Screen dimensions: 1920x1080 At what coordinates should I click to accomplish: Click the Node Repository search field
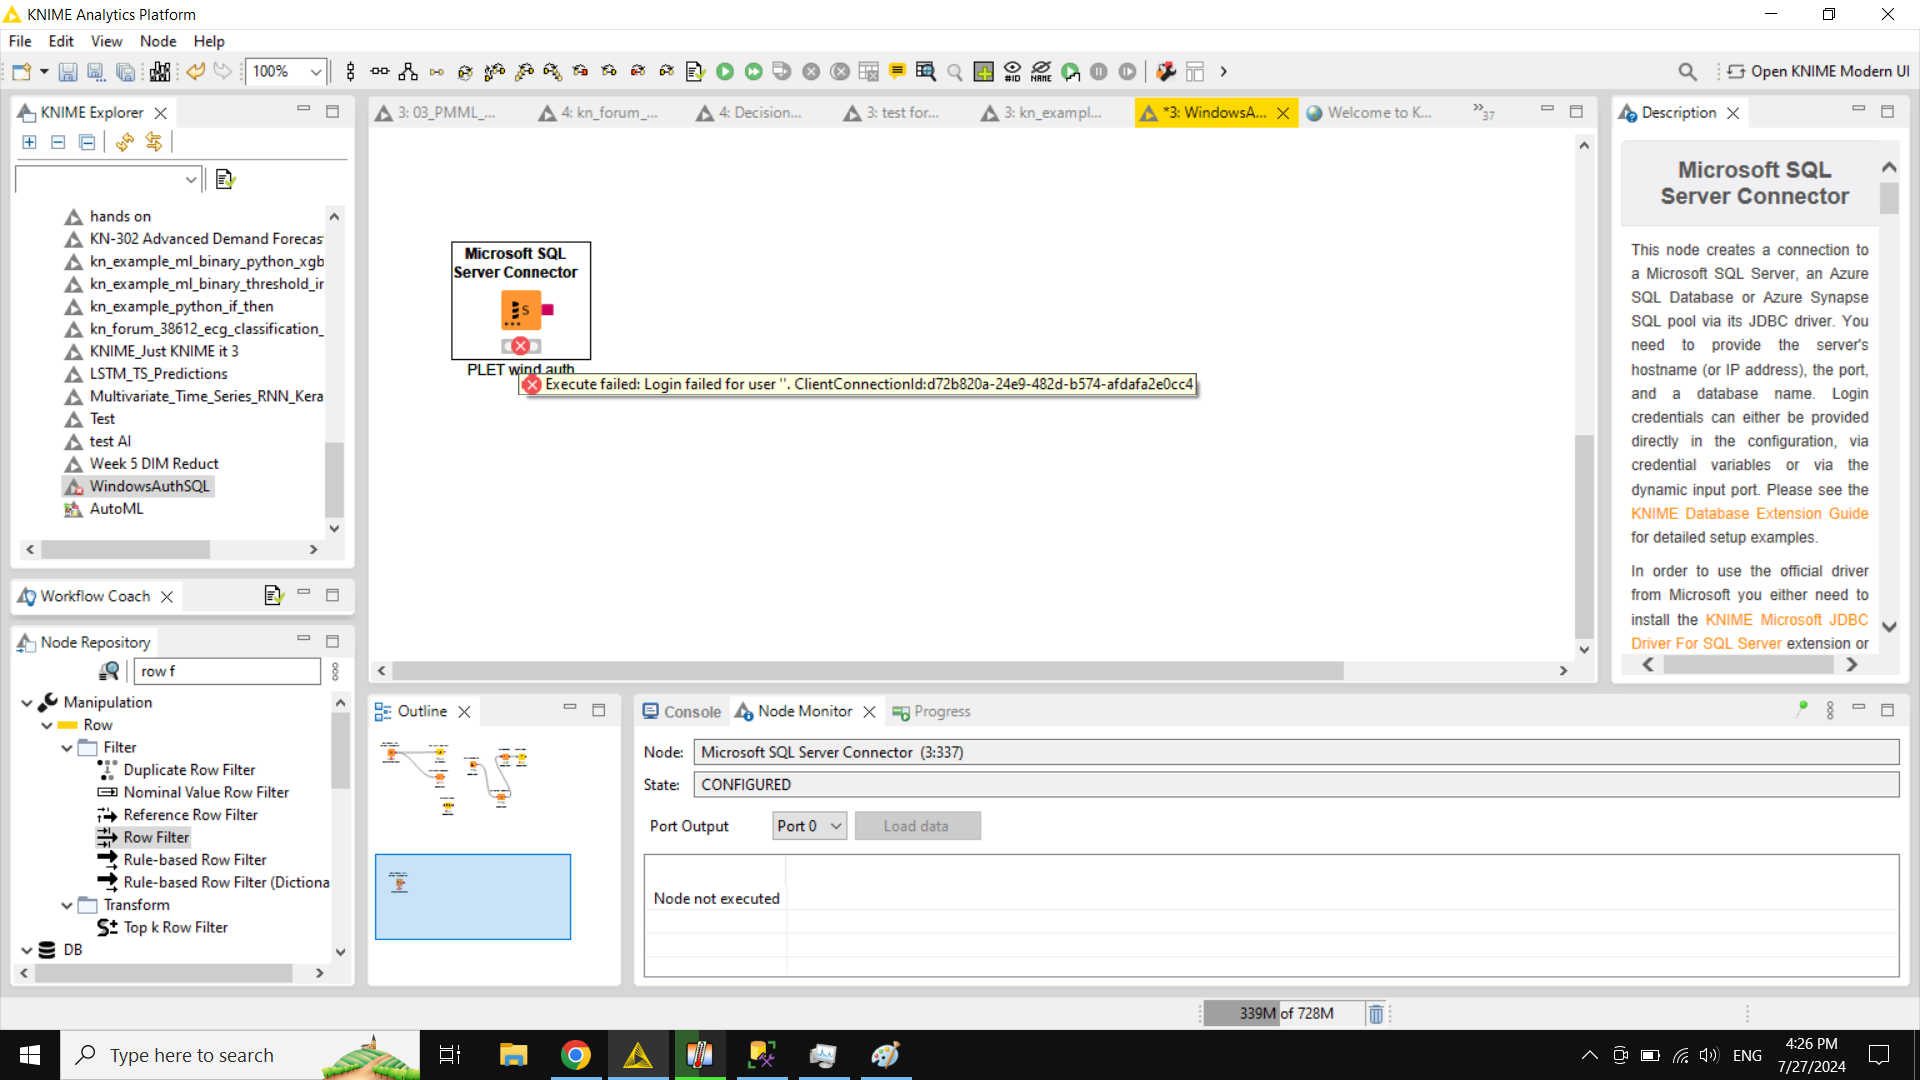coord(228,671)
